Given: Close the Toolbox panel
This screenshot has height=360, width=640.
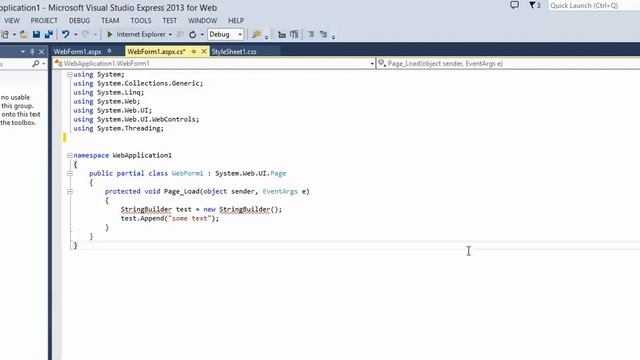Looking at the screenshot, I should pos(41,51).
